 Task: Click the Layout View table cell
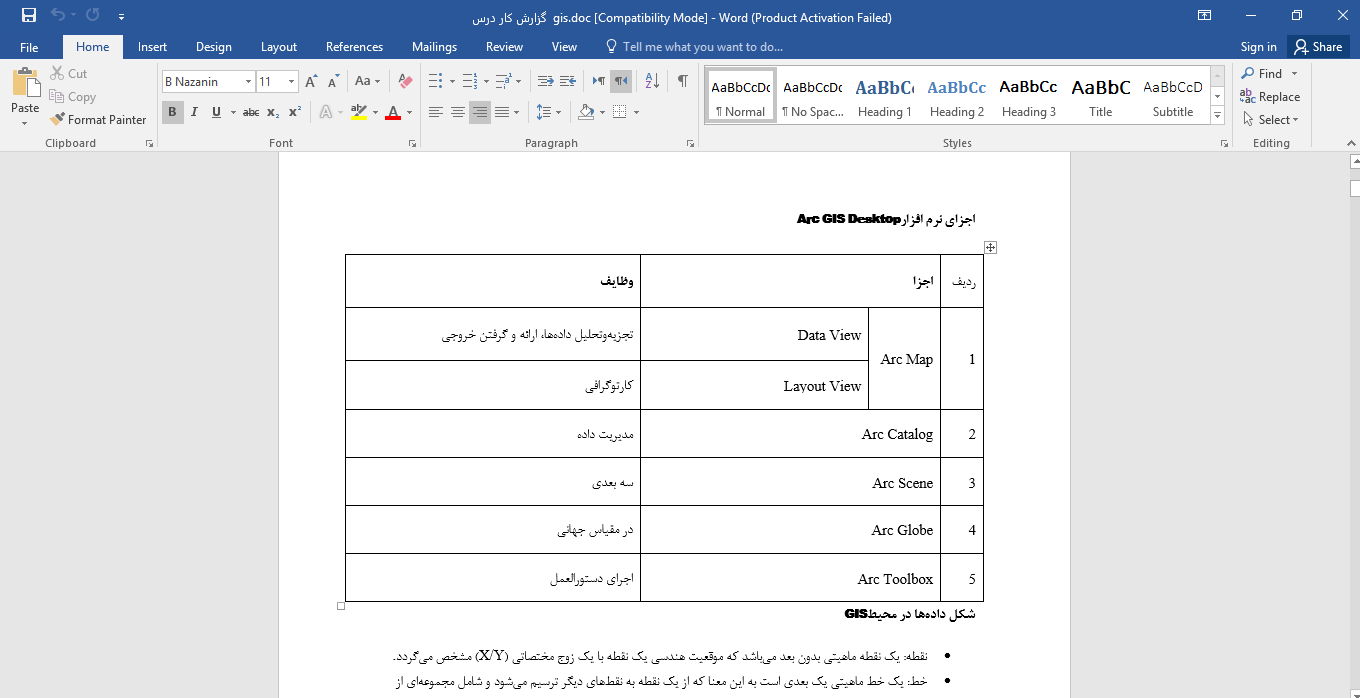pos(755,386)
